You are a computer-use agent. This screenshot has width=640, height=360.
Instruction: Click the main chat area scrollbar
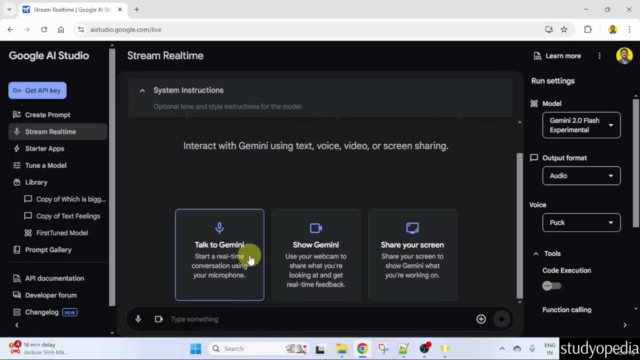[x=520, y=225]
